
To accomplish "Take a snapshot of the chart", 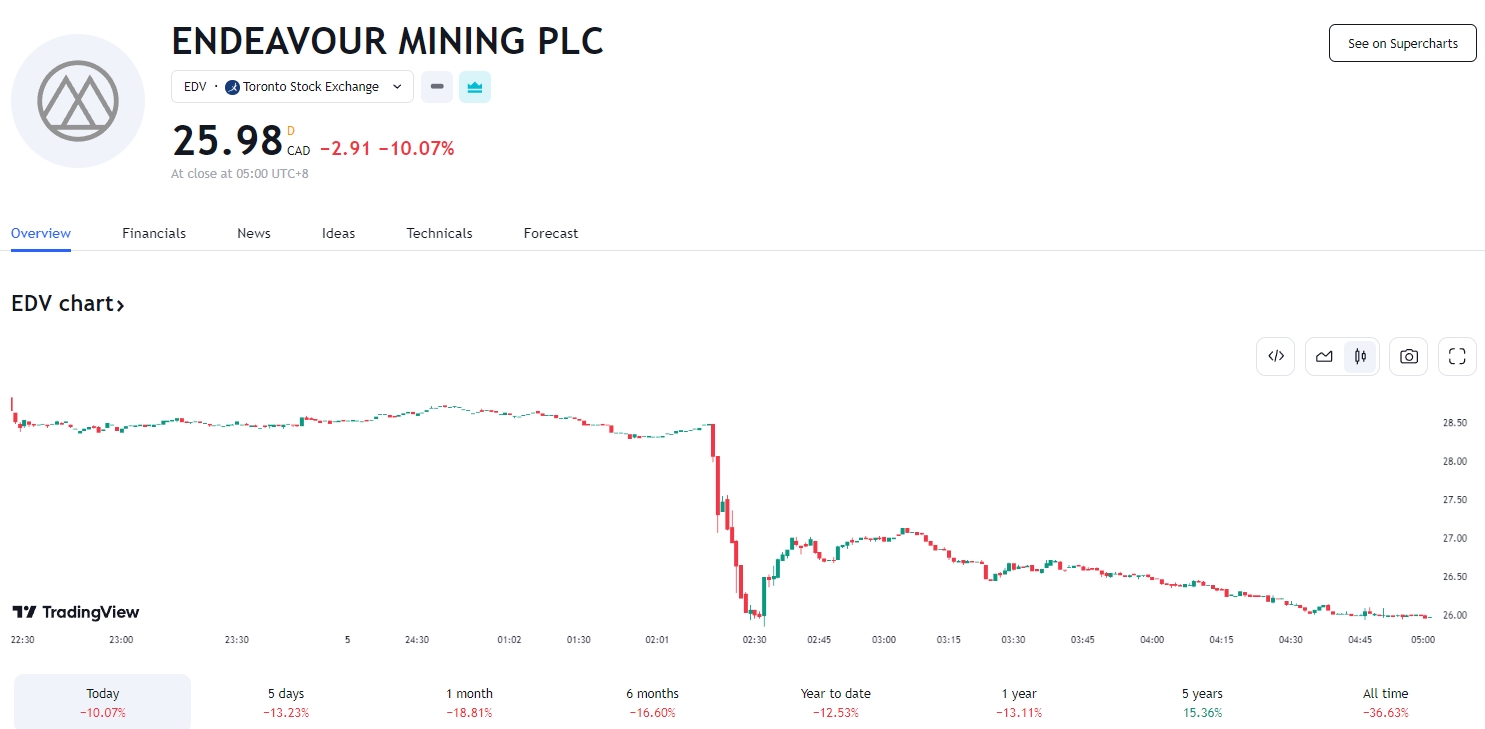I will [1408, 356].
